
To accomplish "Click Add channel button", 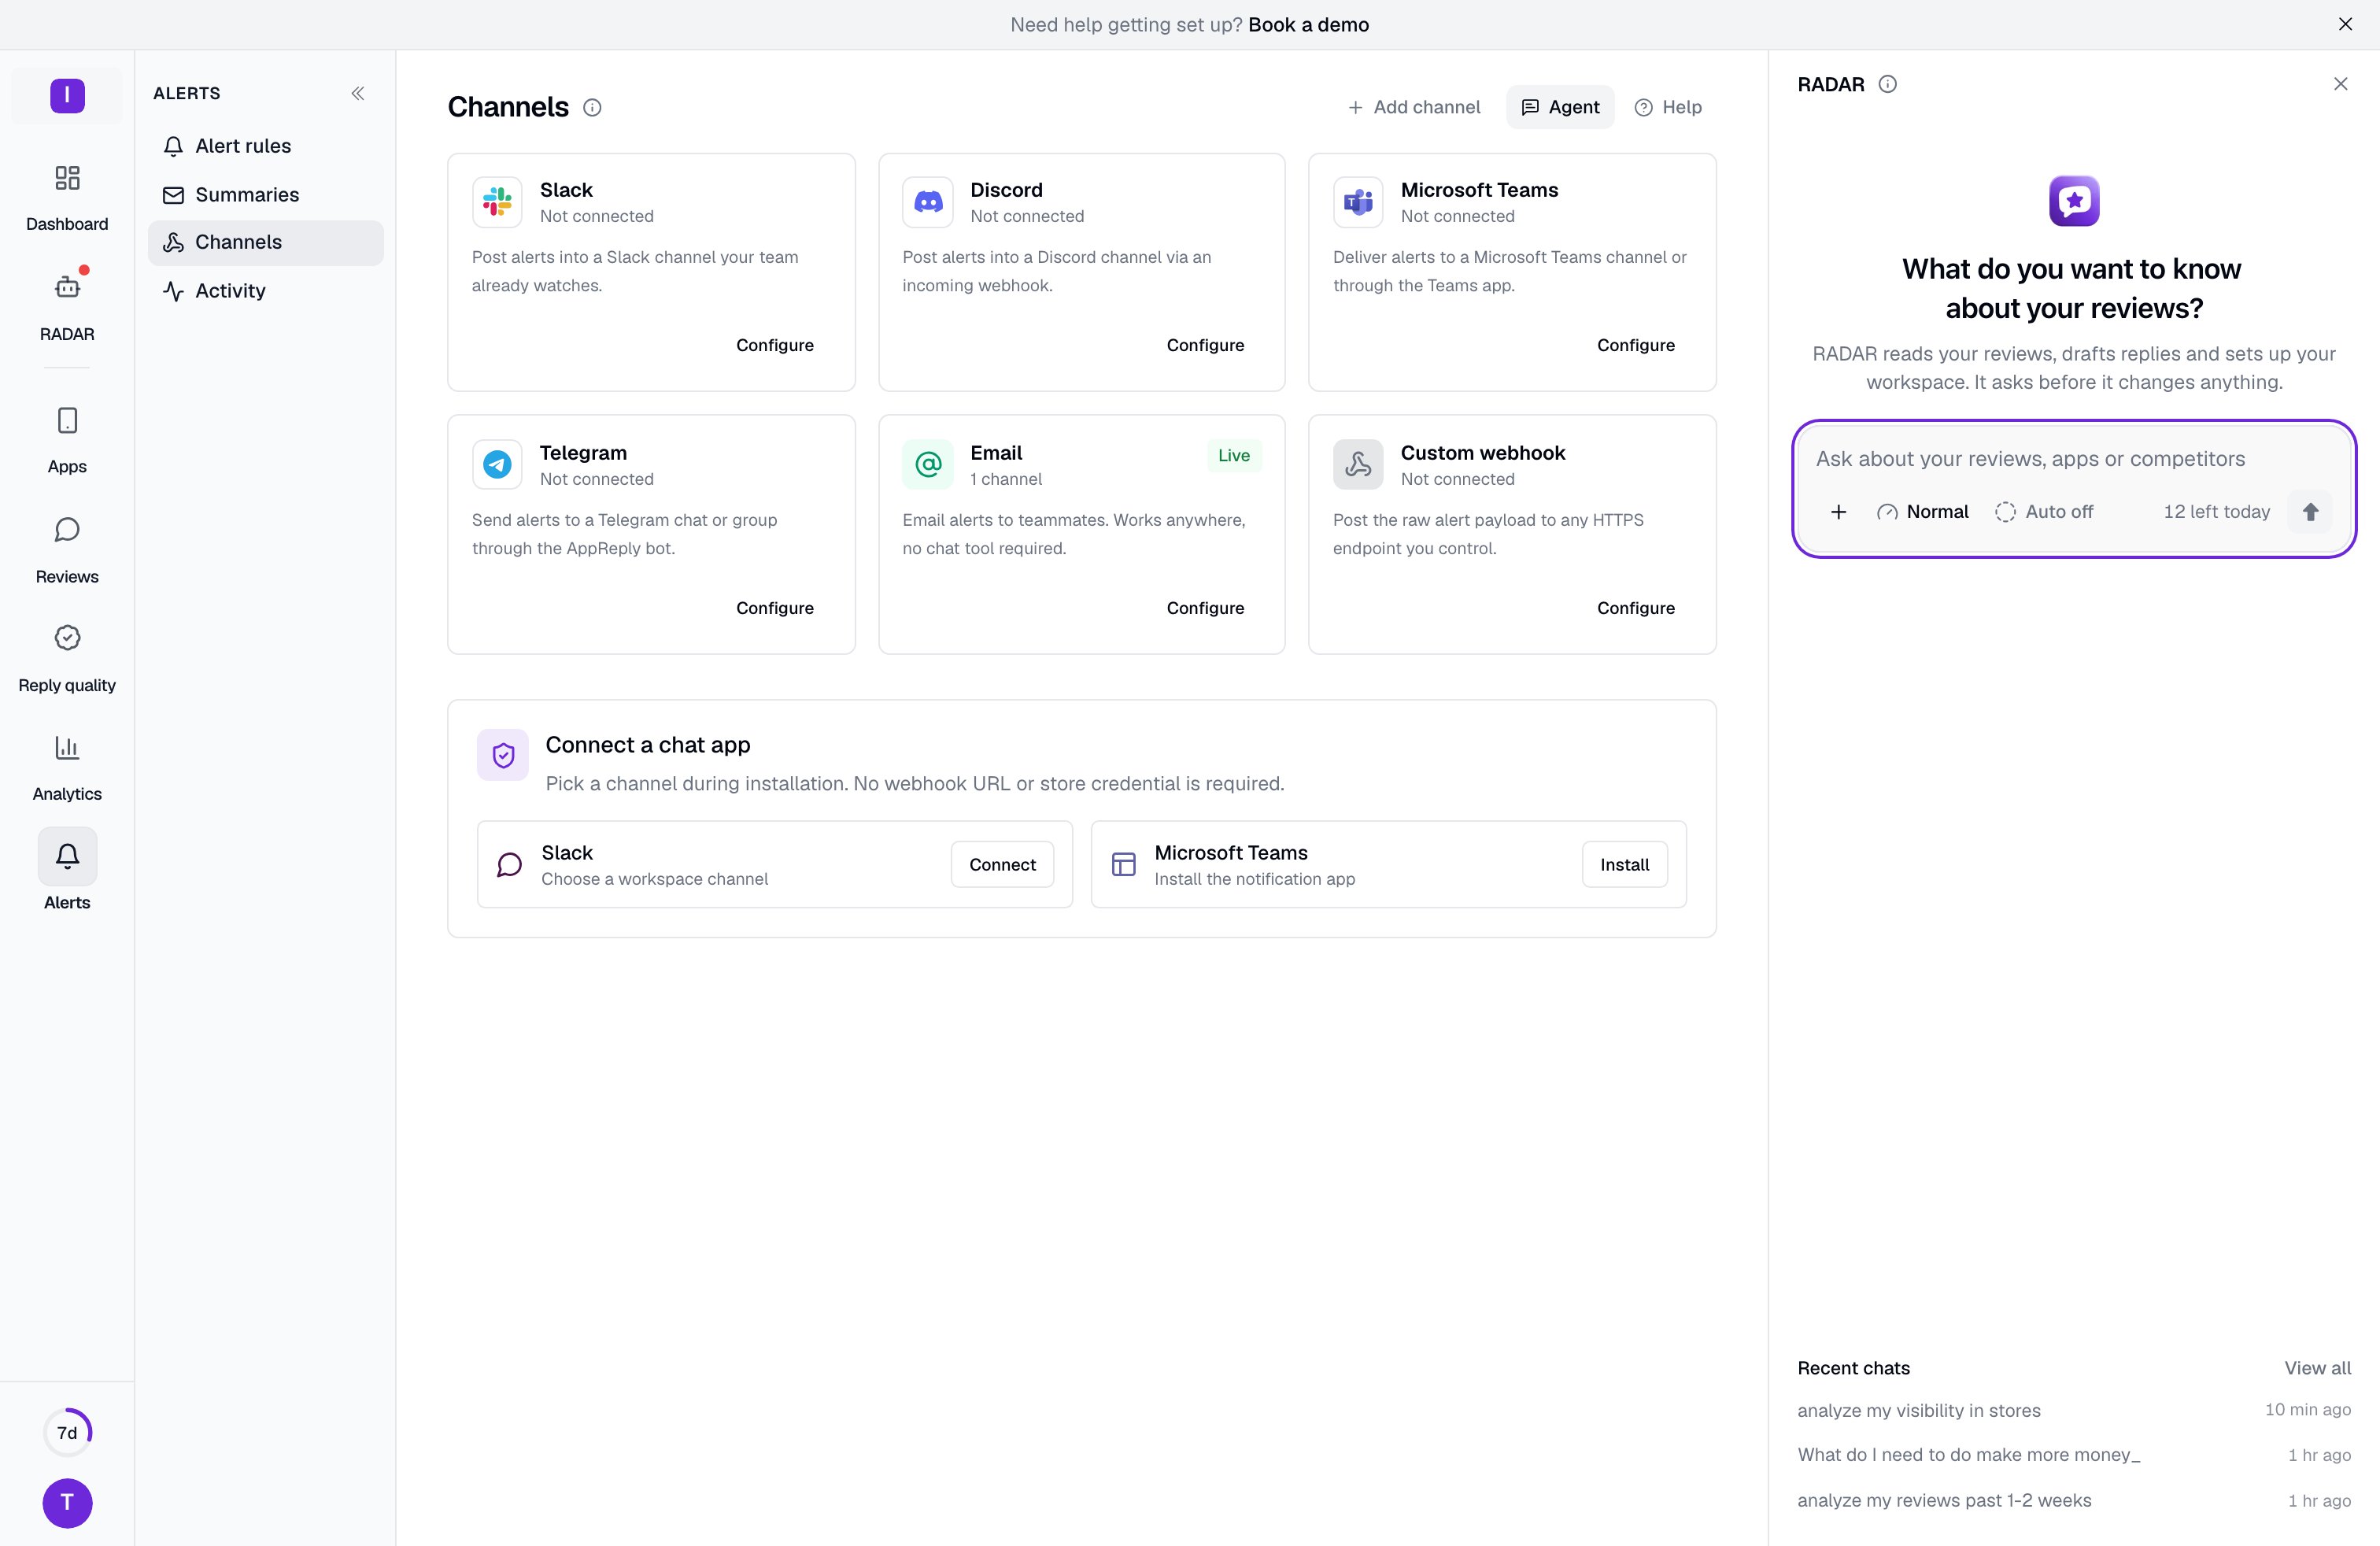I will (1413, 107).
